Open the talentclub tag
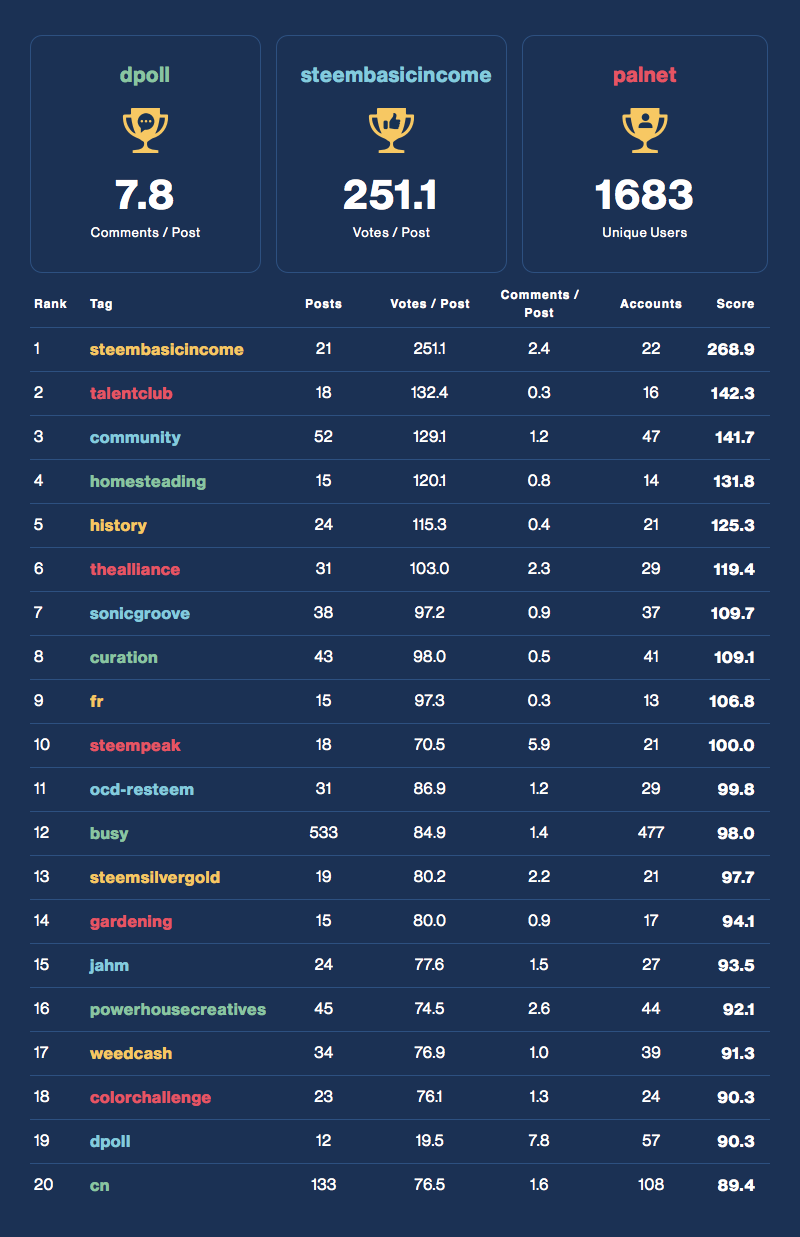This screenshot has width=800, height=1237. click(x=131, y=393)
